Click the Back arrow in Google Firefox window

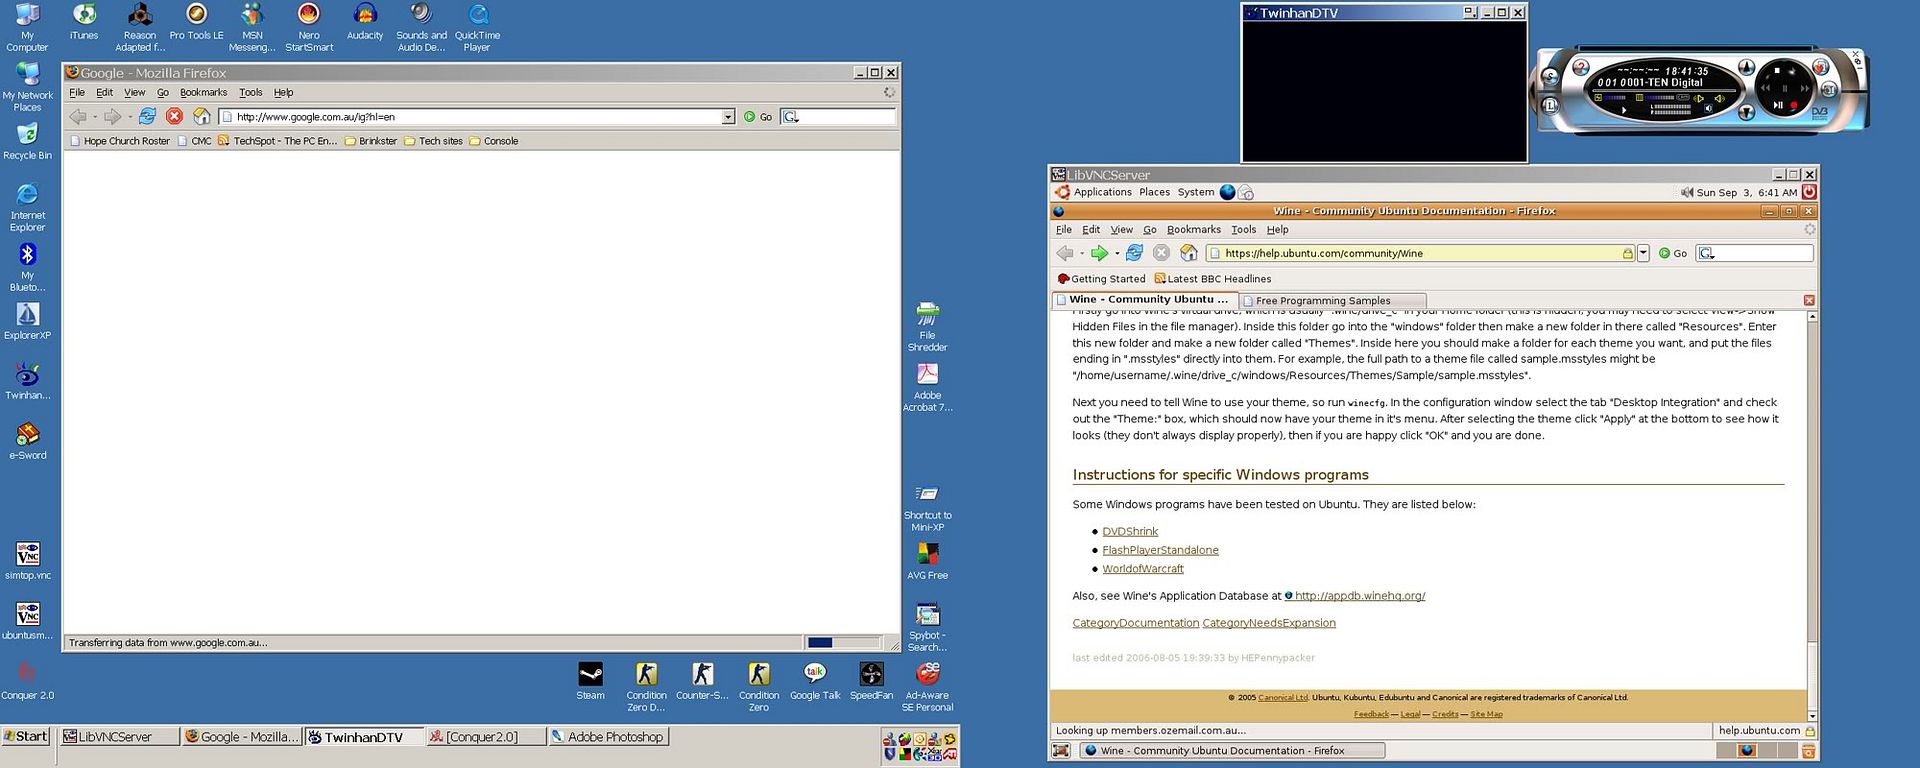78,116
